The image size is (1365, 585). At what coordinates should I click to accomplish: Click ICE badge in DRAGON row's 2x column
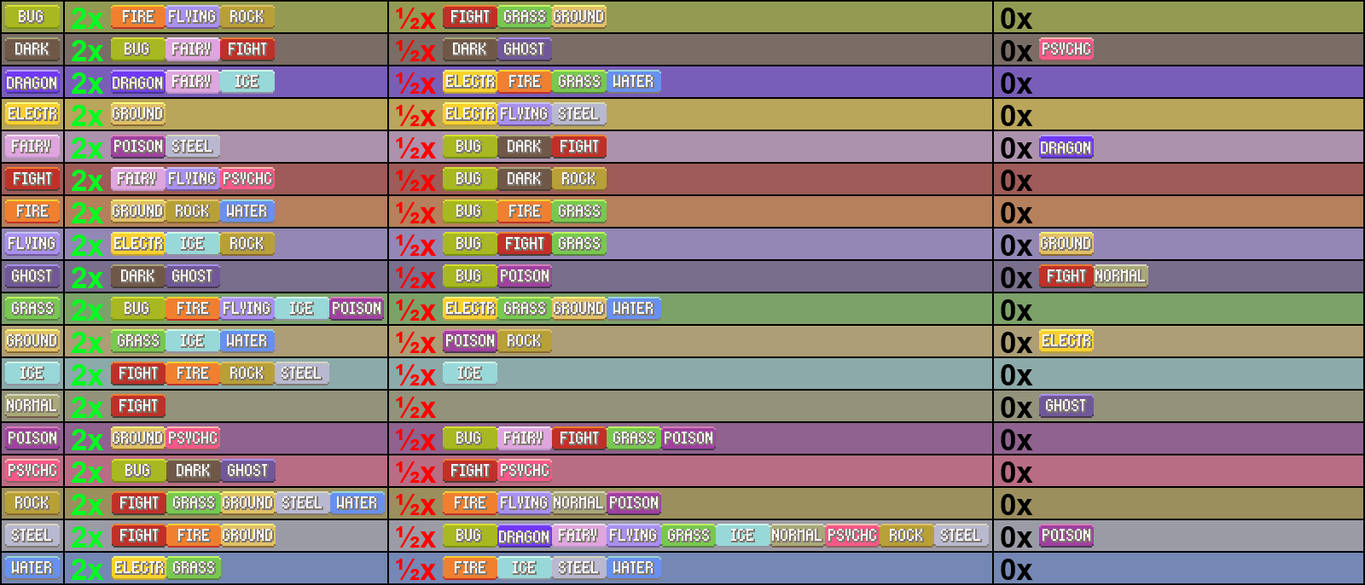pos(247,82)
